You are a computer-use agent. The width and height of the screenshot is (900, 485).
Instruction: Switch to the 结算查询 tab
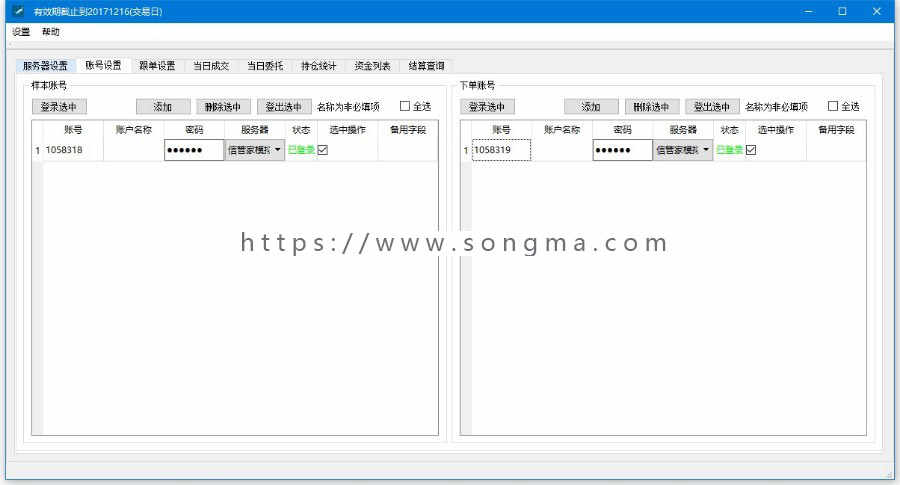coord(426,66)
